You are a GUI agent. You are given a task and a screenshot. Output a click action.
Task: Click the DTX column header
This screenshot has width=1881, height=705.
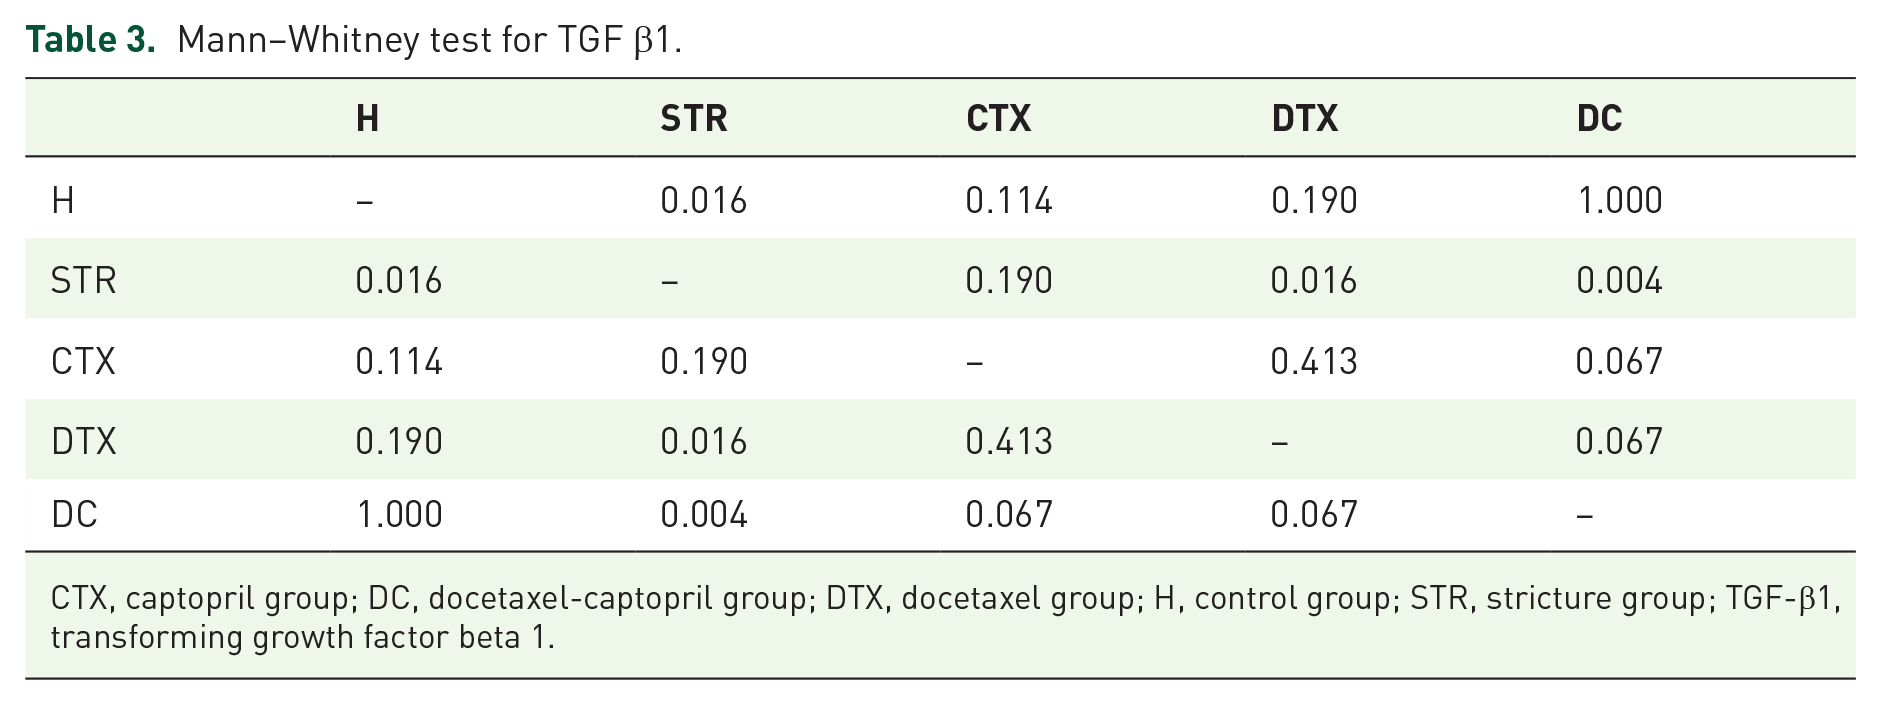1304,119
